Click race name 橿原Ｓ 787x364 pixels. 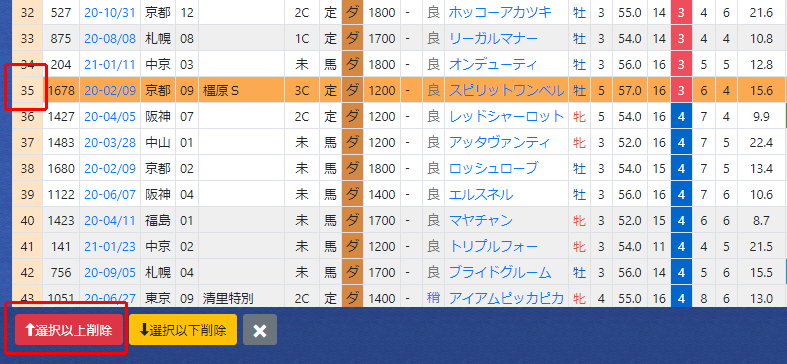click(220, 90)
